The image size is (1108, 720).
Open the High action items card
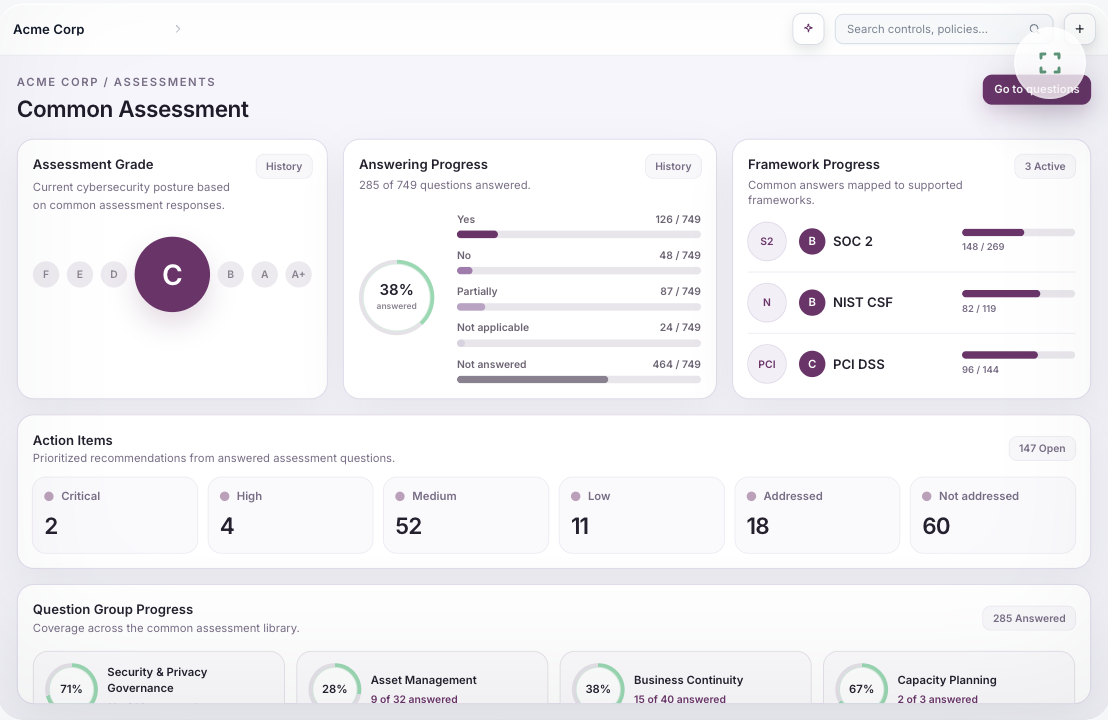290,515
